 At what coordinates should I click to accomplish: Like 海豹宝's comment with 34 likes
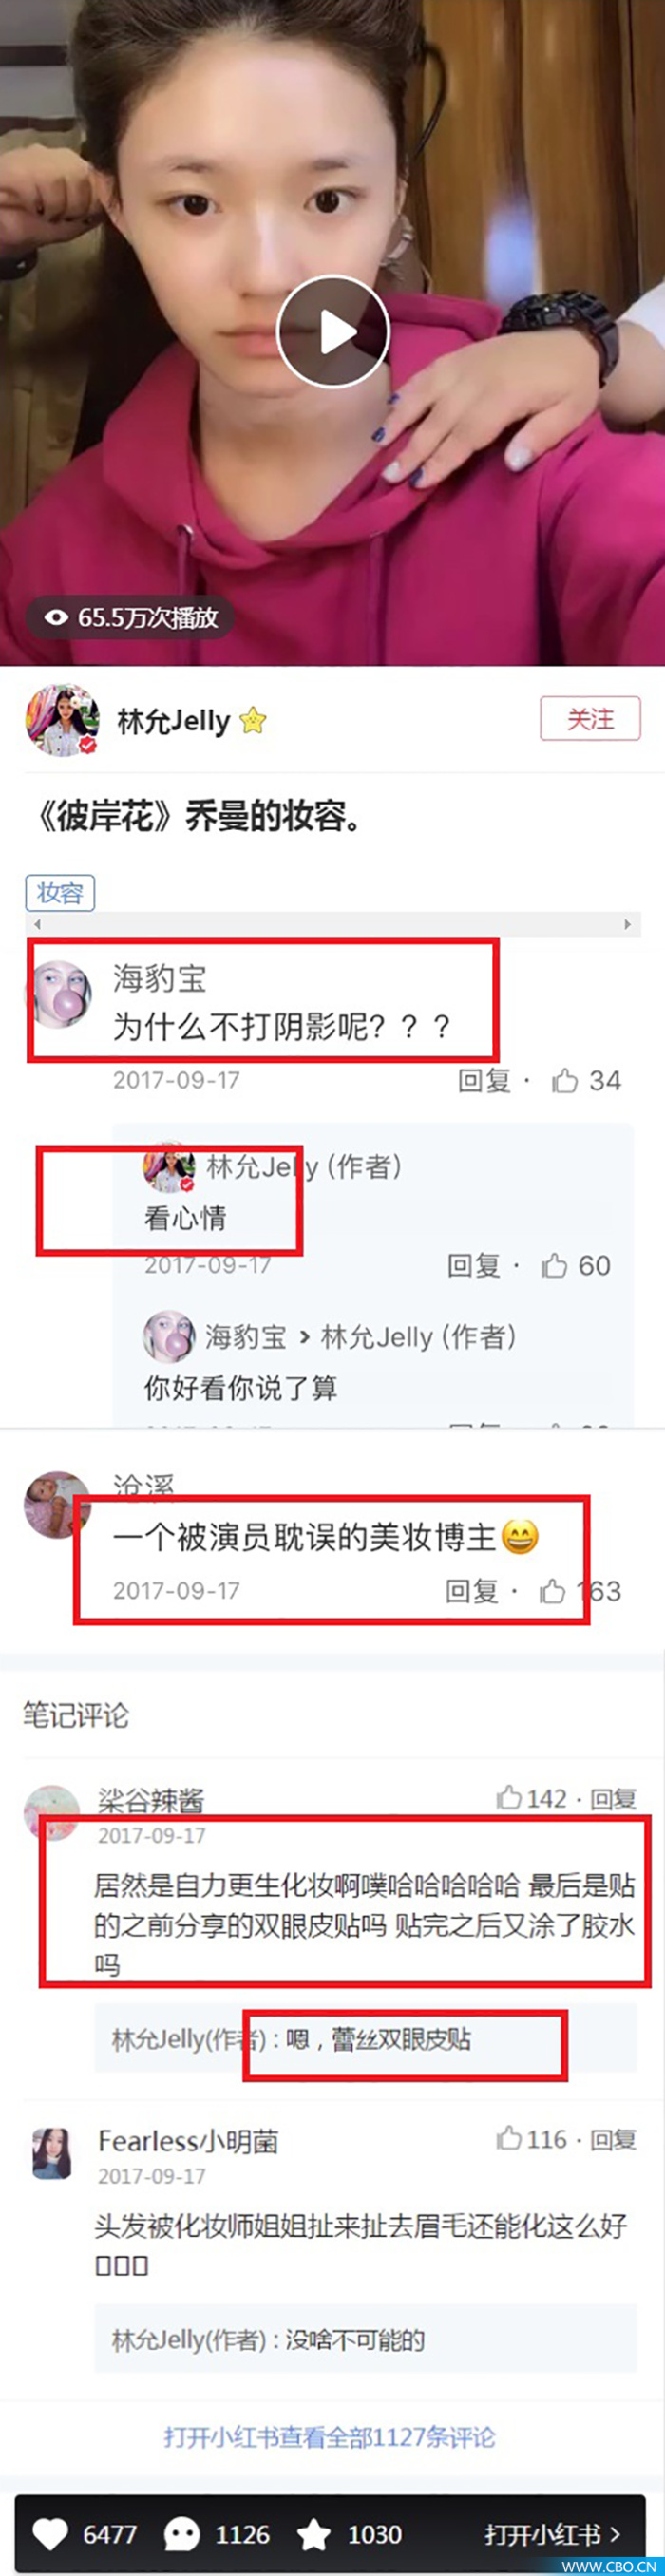[x=565, y=1081]
